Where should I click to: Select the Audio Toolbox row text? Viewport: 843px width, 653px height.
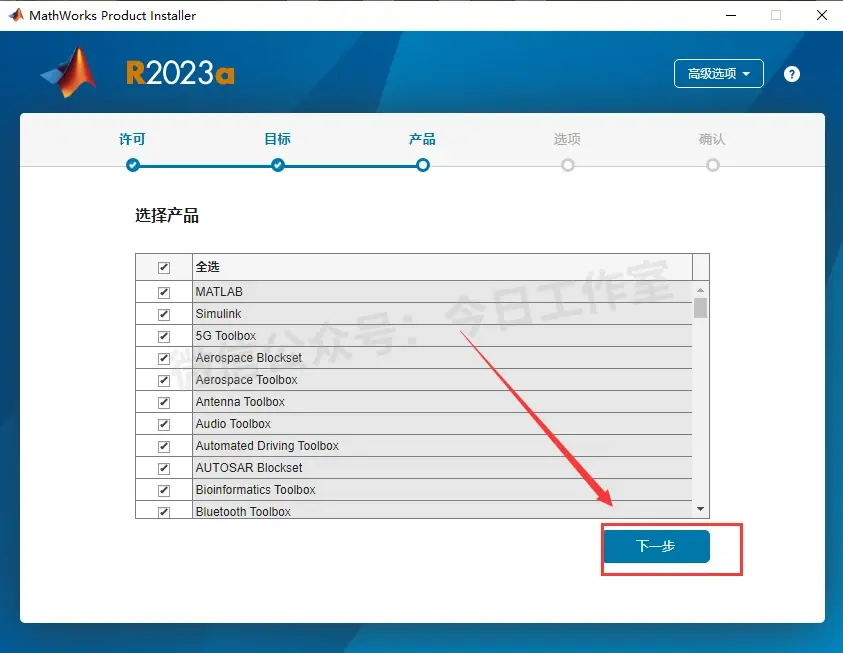click(233, 424)
